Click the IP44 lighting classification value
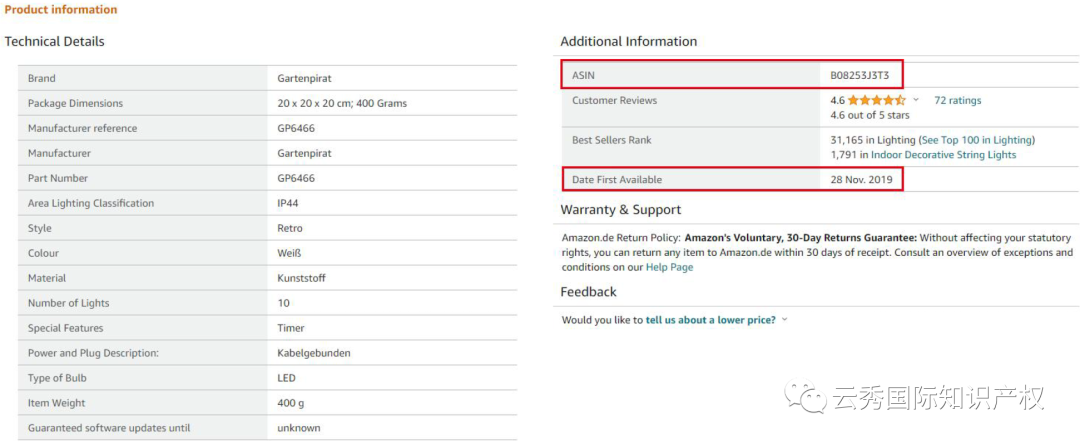1080x445 pixels. coord(289,203)
